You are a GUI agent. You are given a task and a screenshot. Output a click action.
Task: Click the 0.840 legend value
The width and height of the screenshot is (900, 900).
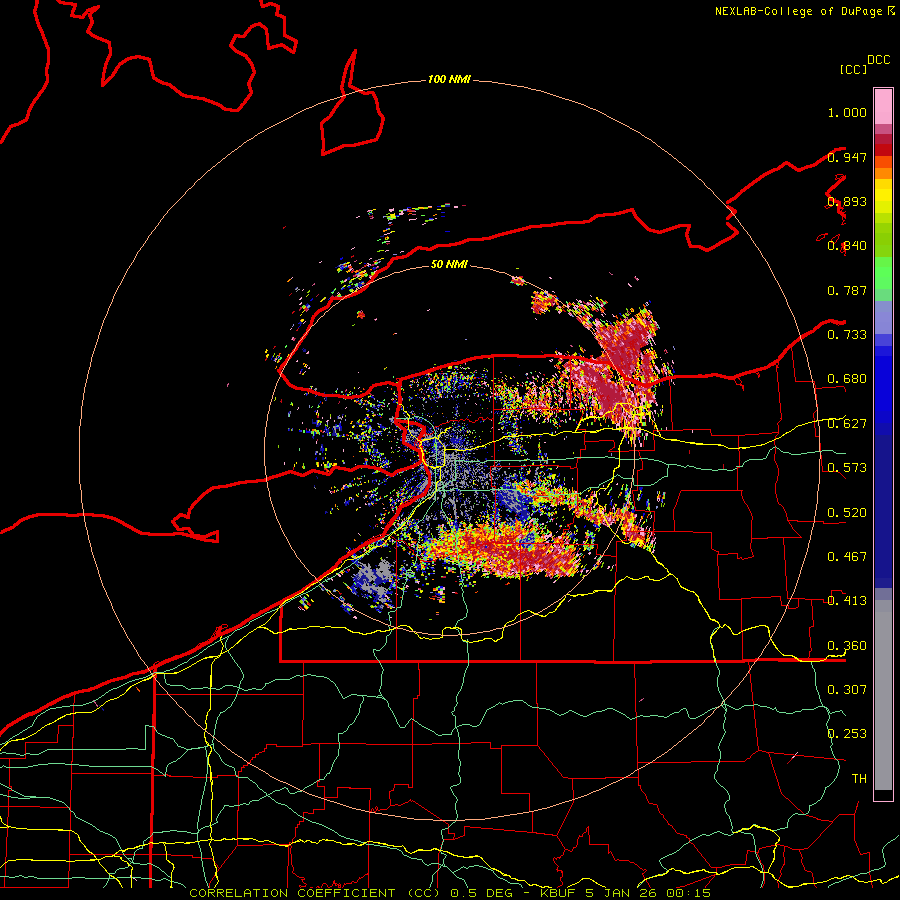point(847,246)
